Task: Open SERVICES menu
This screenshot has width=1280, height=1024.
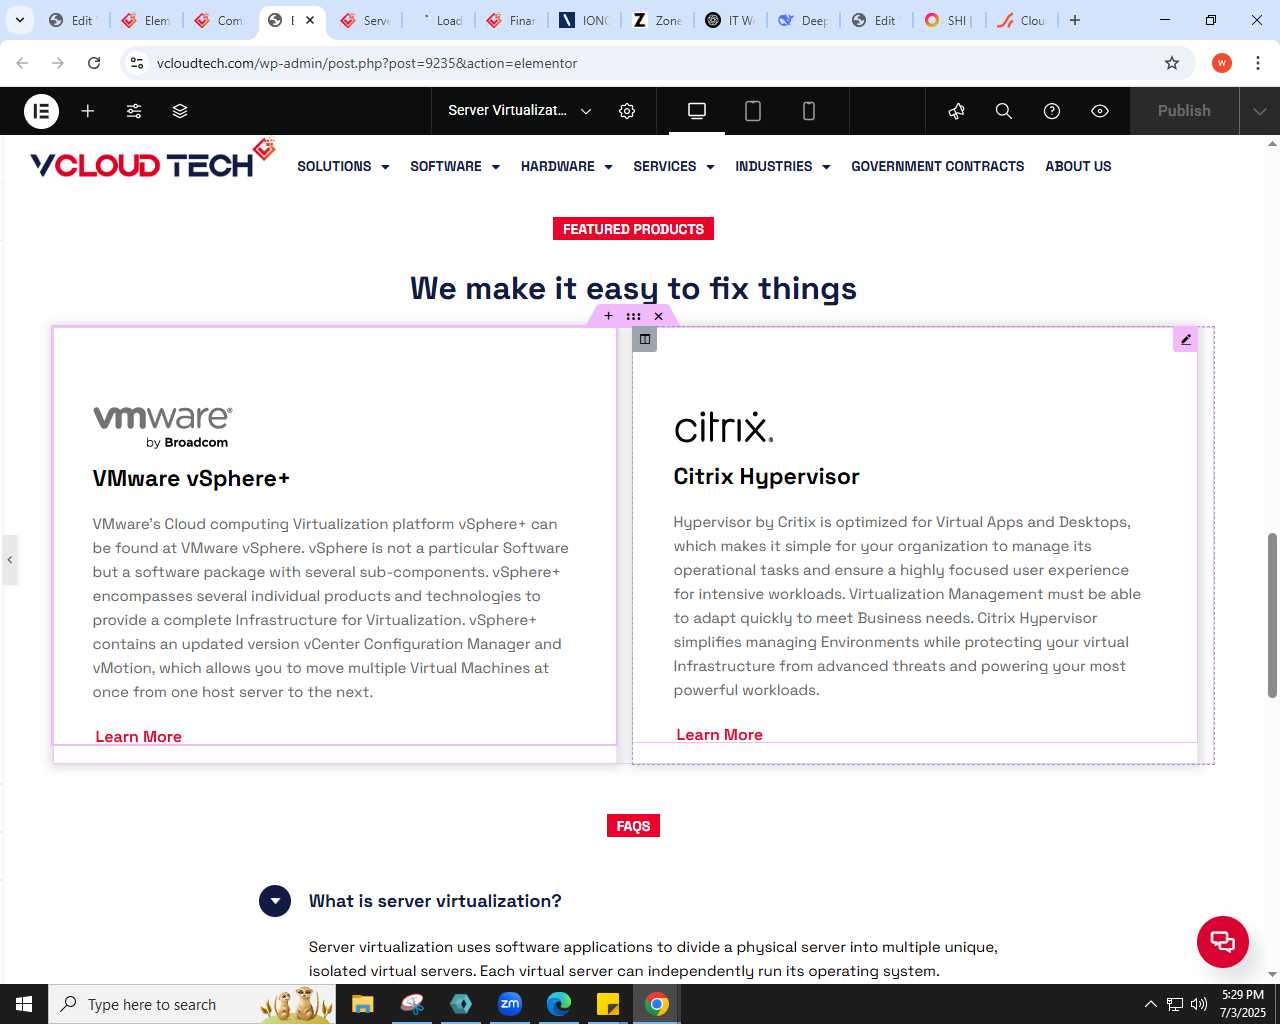Action: pos(674,166)
